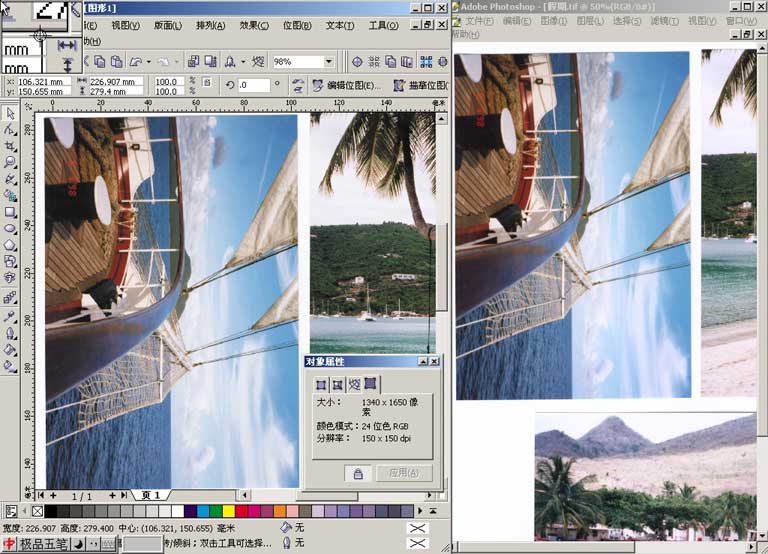Select the Fill bucket tool

coord(10,350)
